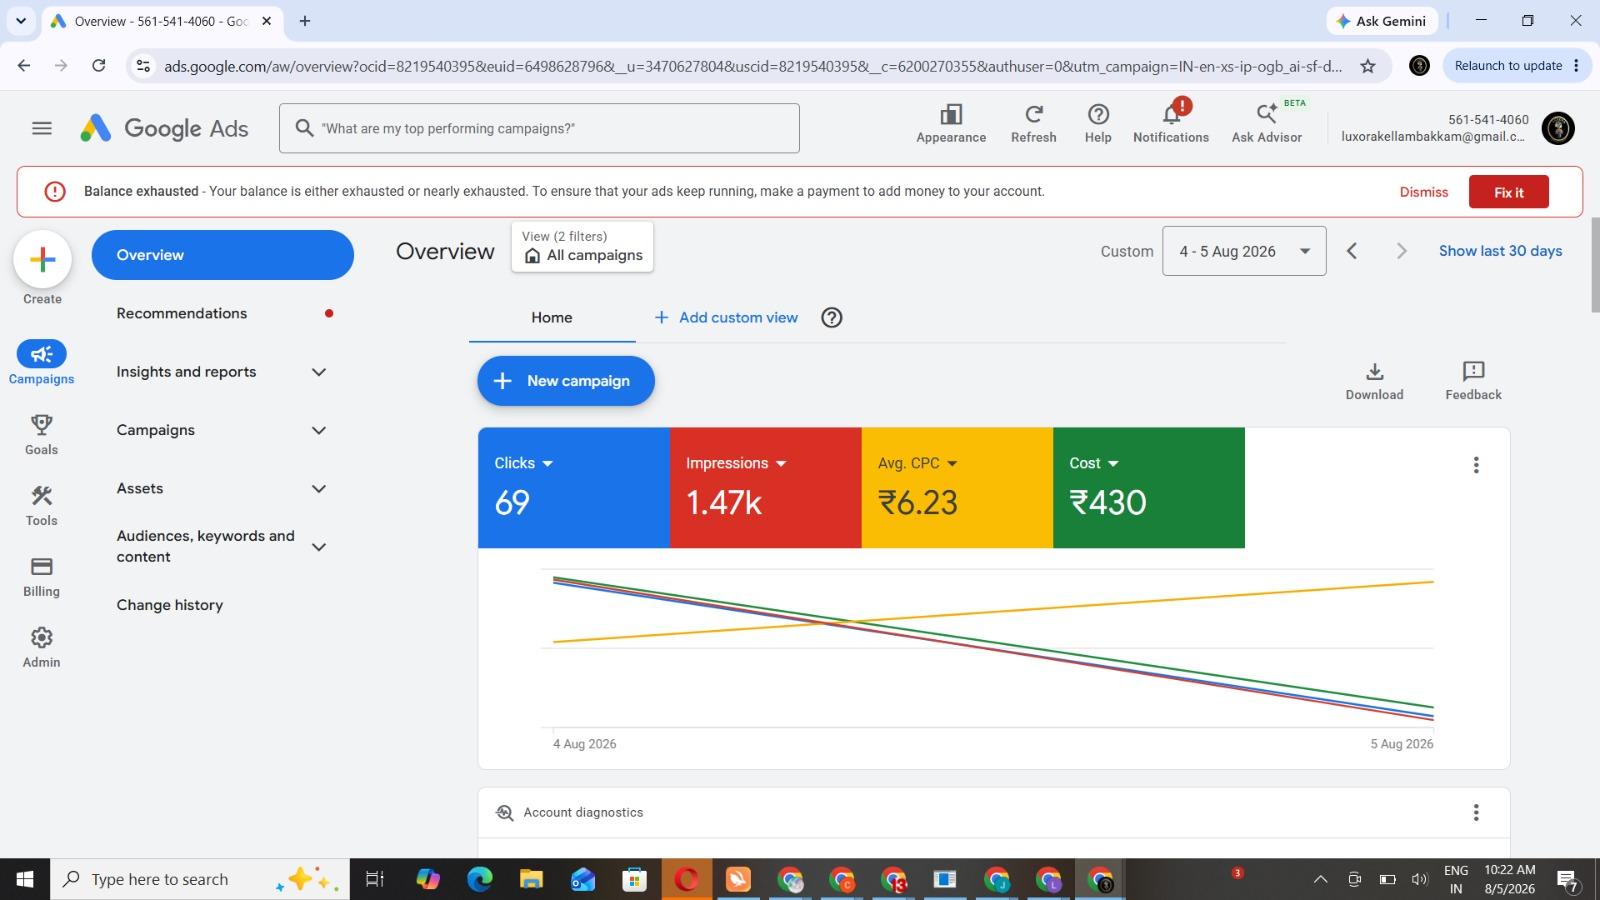
Task: Expand Audiences, keywords and content
Action: click(319, 547)
